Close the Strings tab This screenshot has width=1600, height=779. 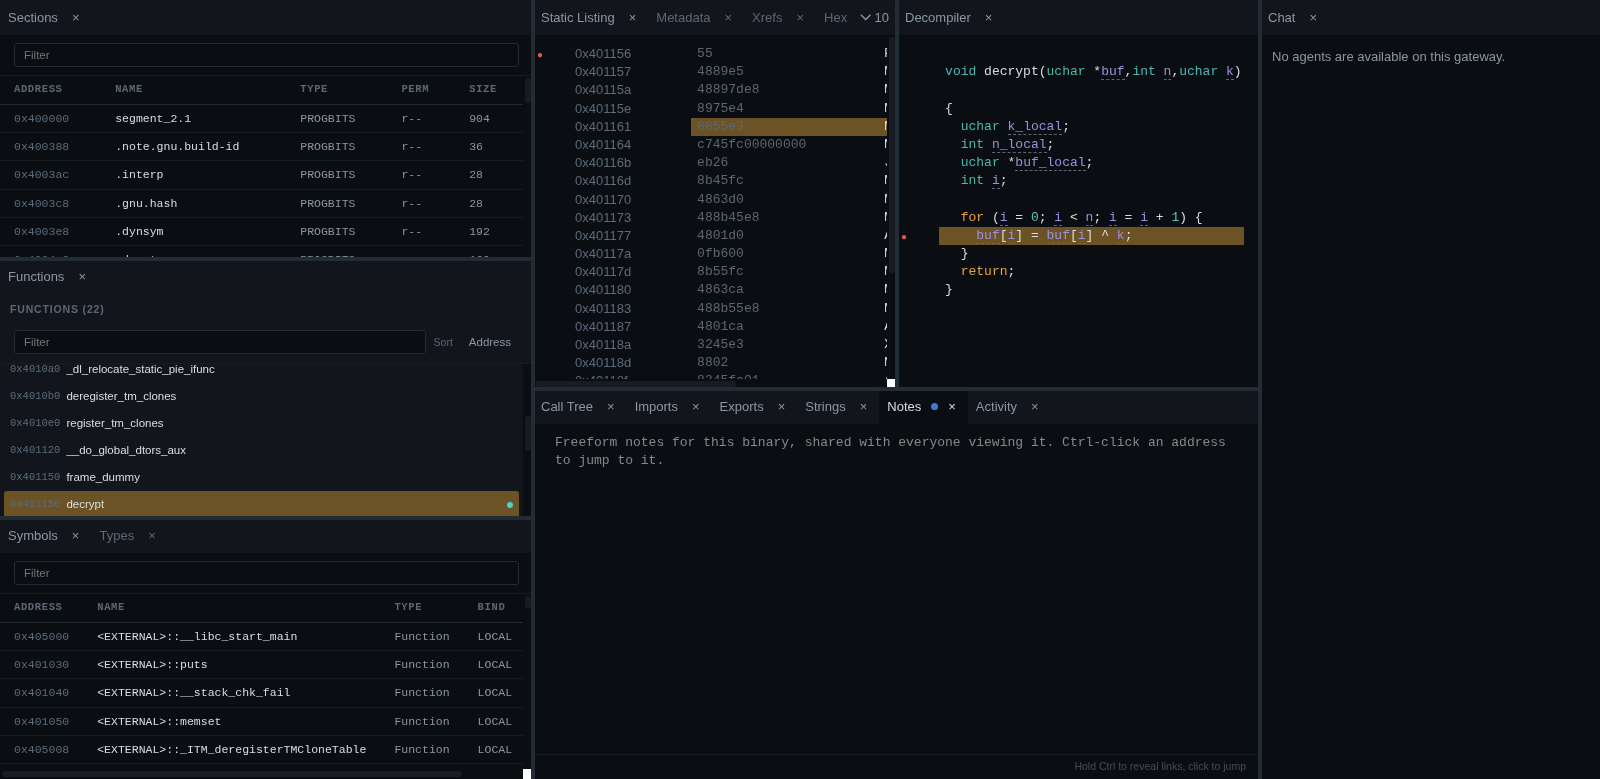tap(863, 407)
